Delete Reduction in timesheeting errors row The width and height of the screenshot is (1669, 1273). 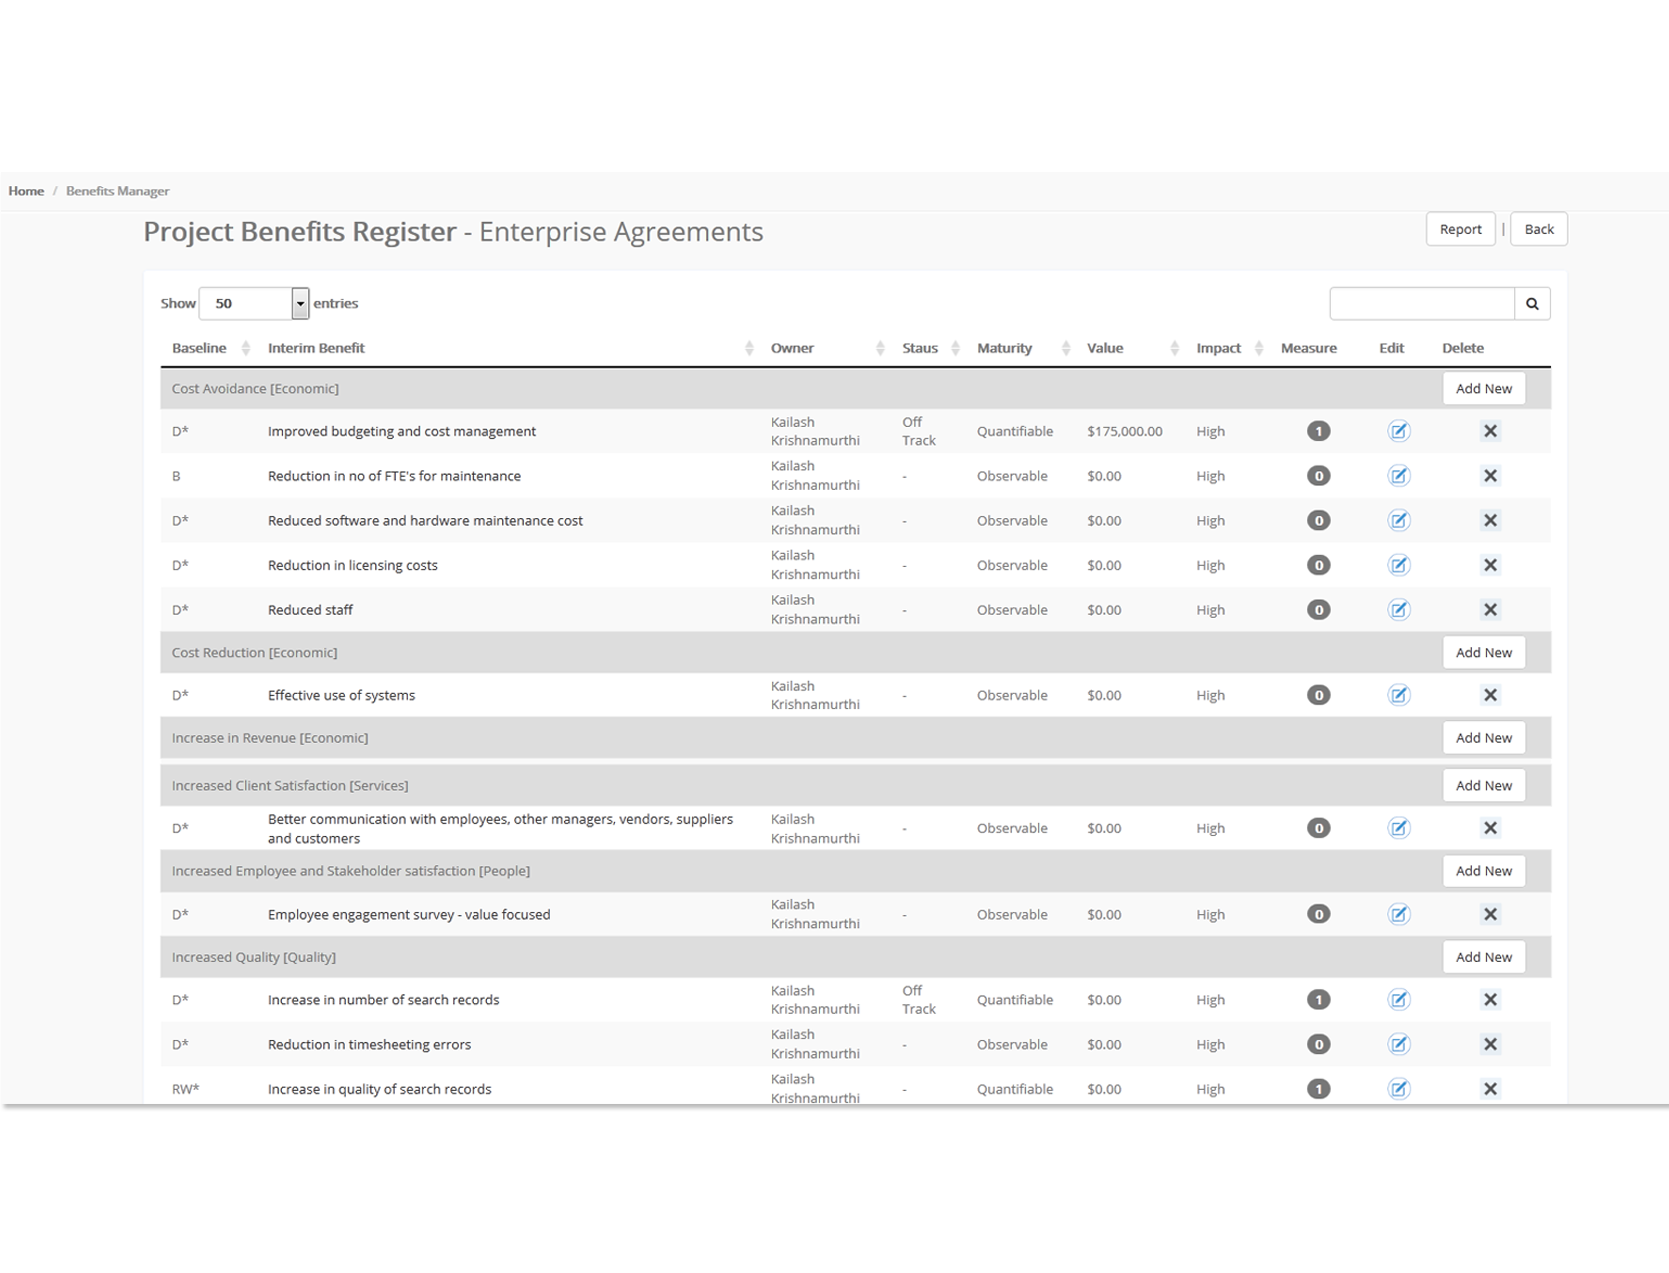pos(1490,1044)
